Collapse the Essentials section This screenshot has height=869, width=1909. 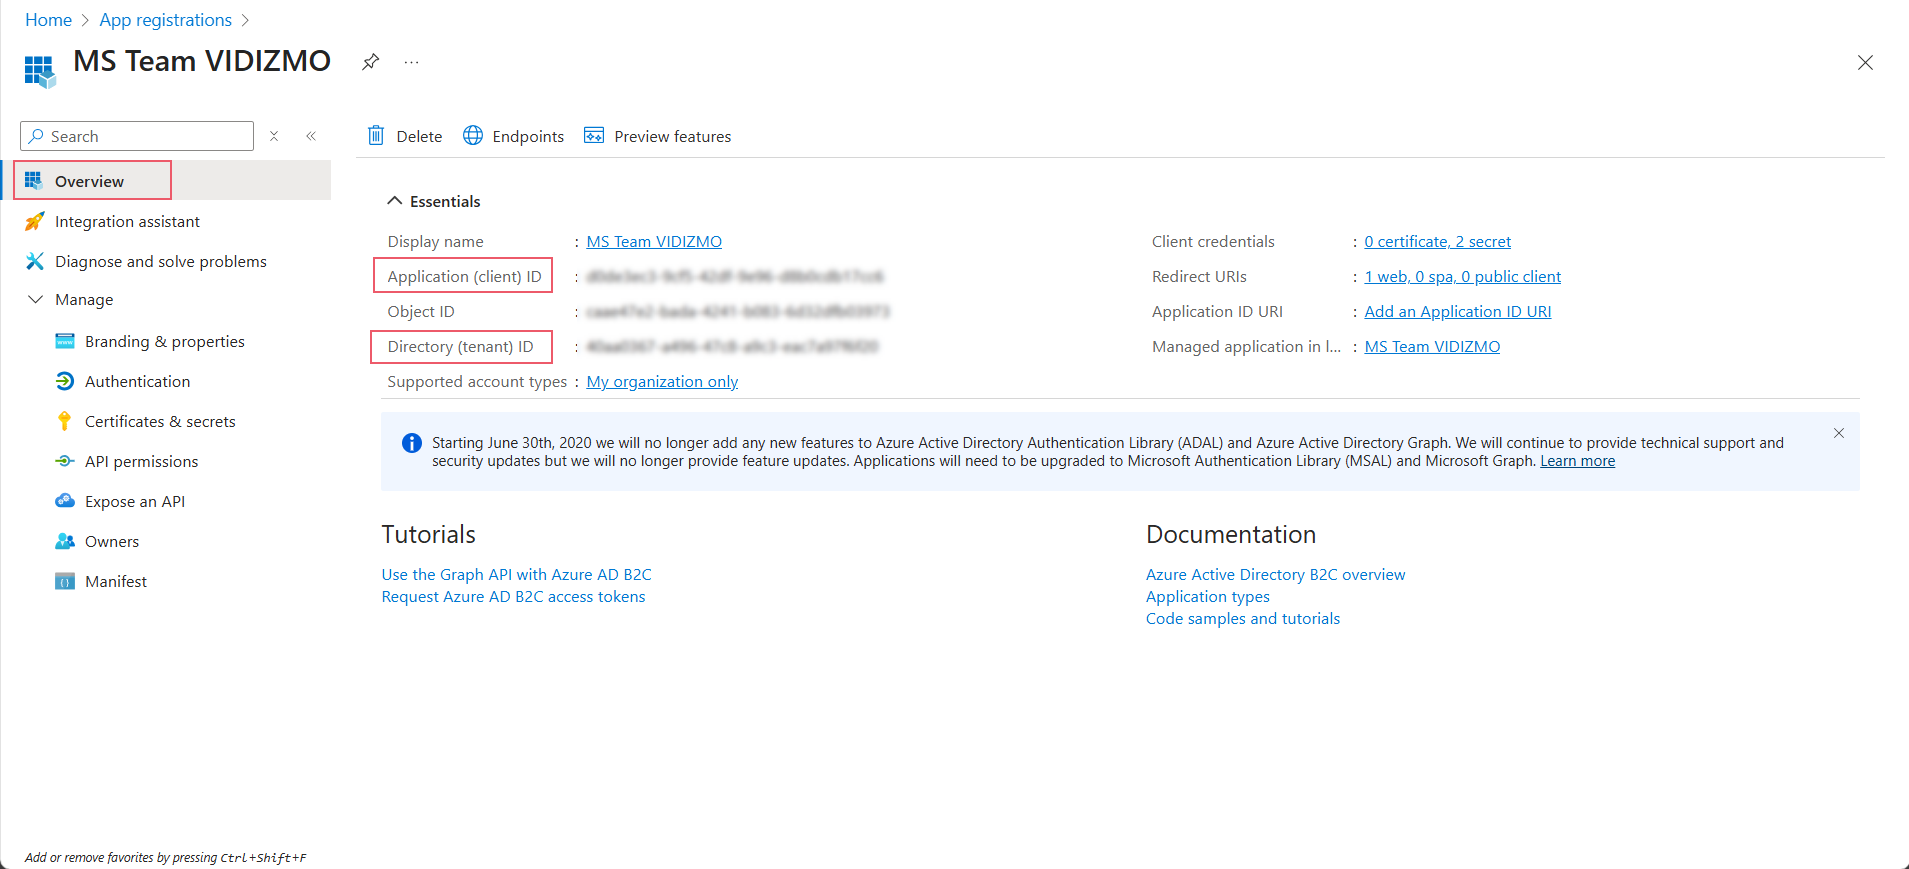[395, 201]
